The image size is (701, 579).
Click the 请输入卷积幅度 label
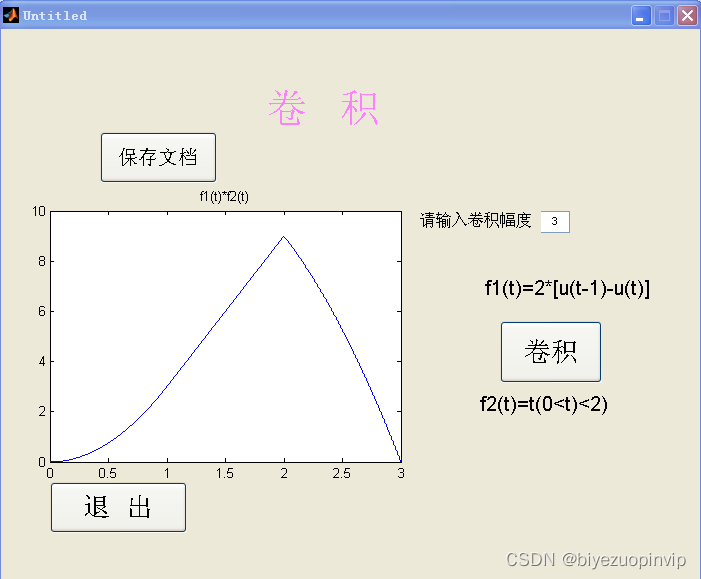tap(476, 220)
